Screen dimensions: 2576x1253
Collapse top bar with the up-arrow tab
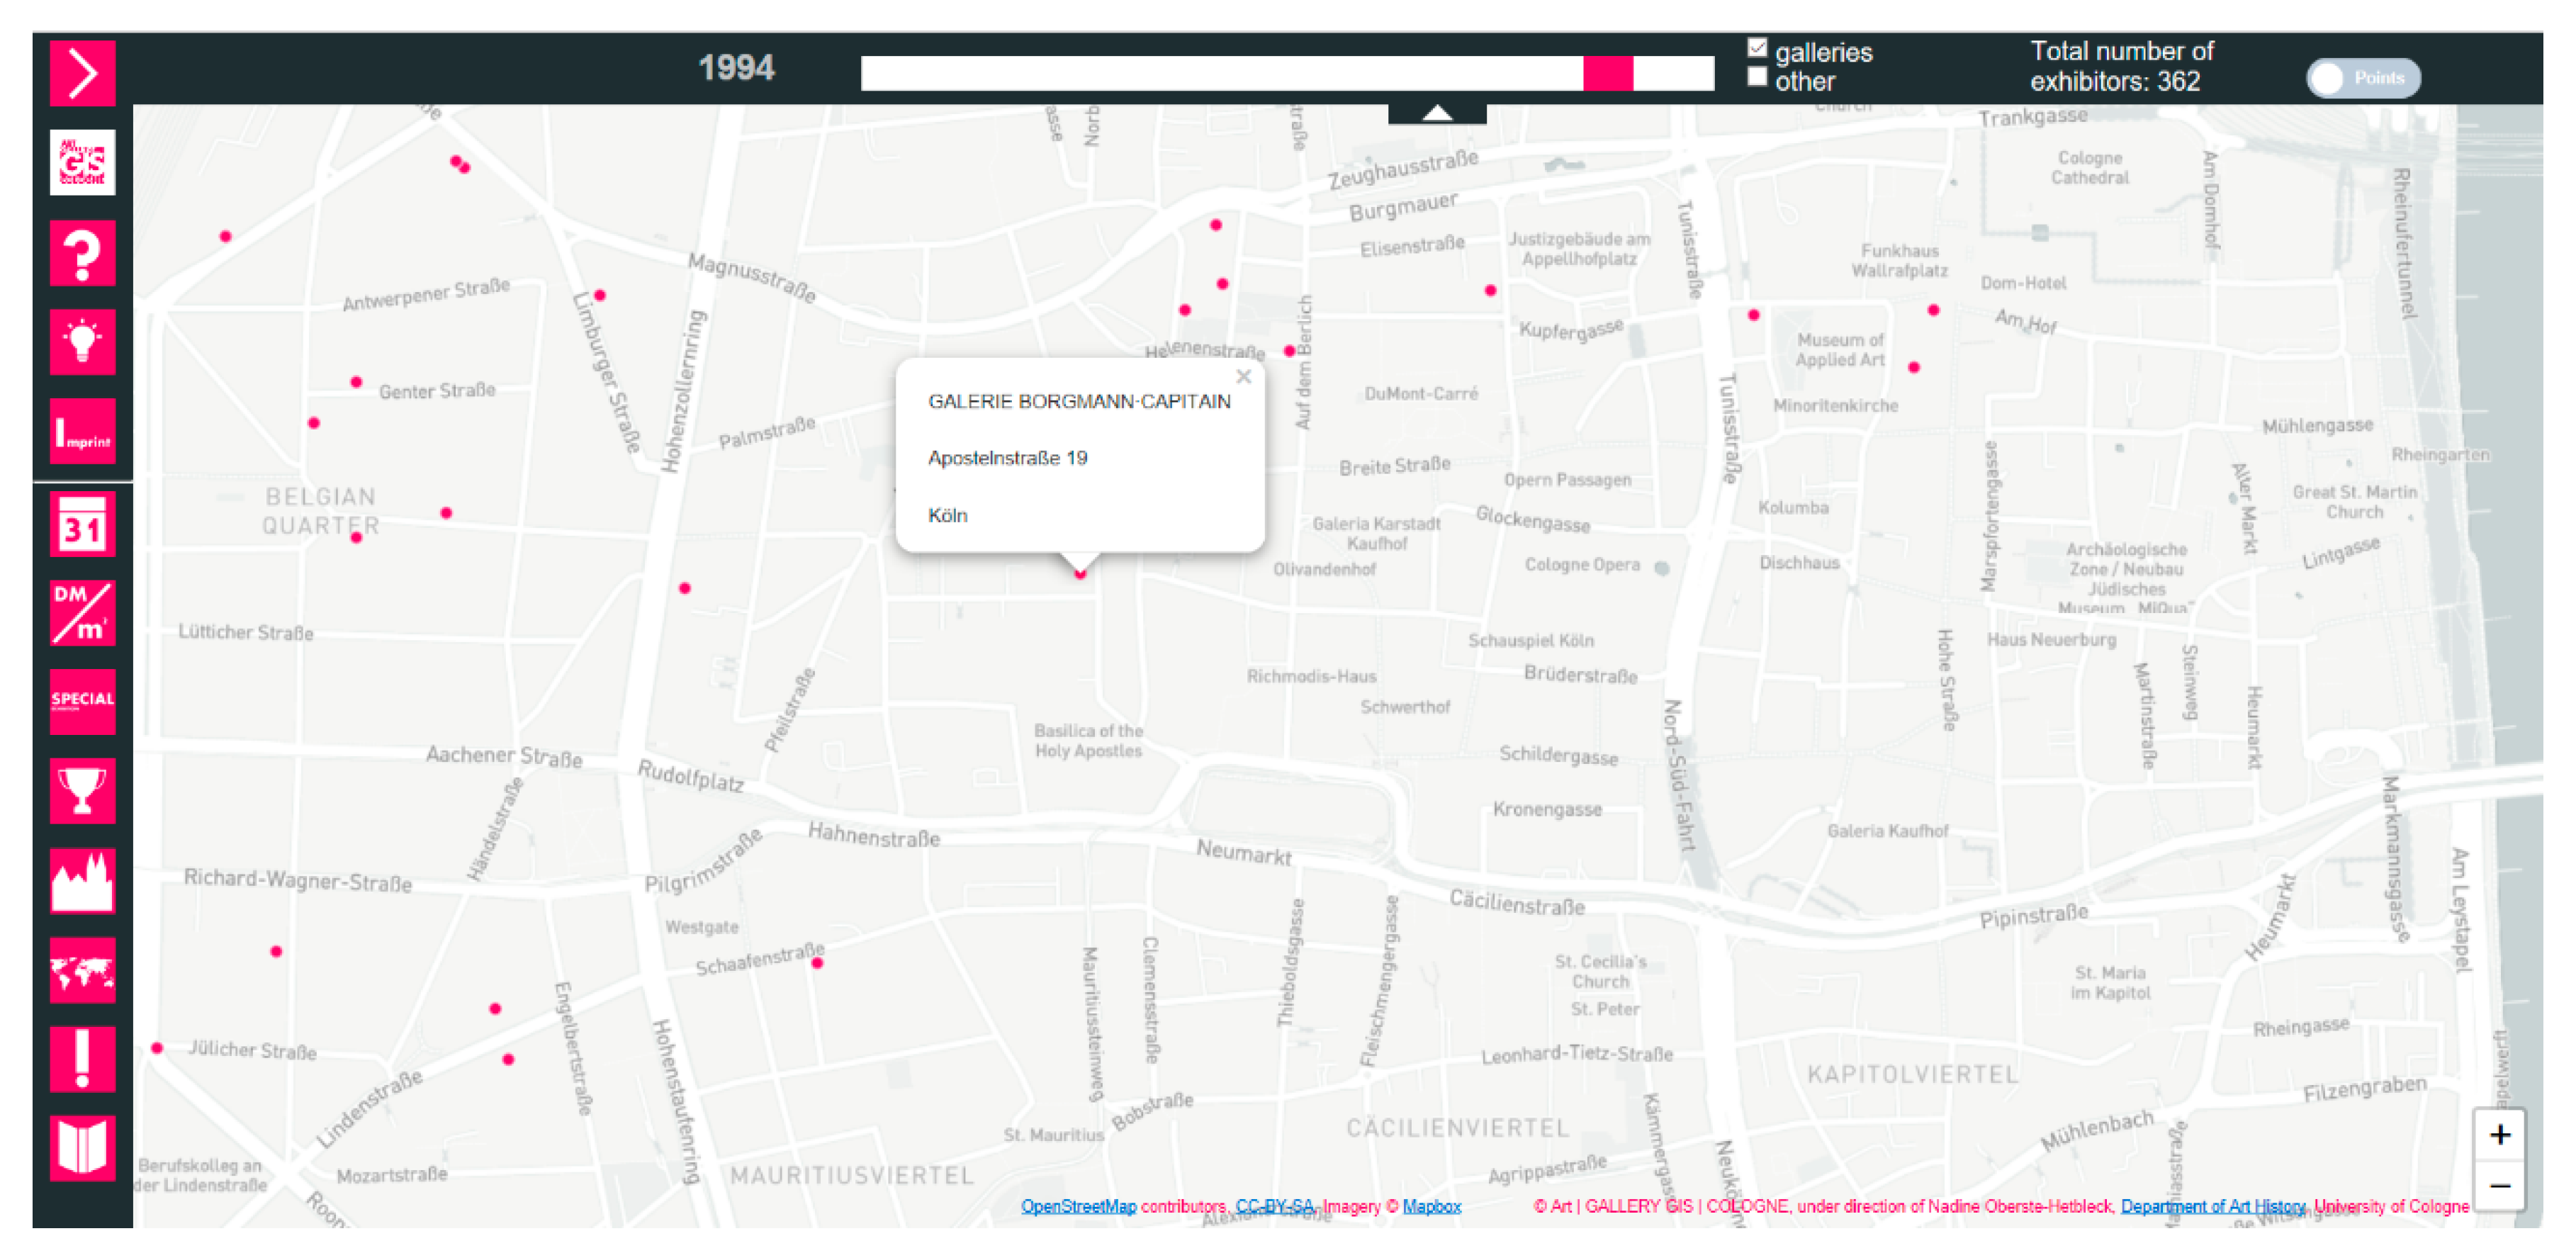[1436, 113]
